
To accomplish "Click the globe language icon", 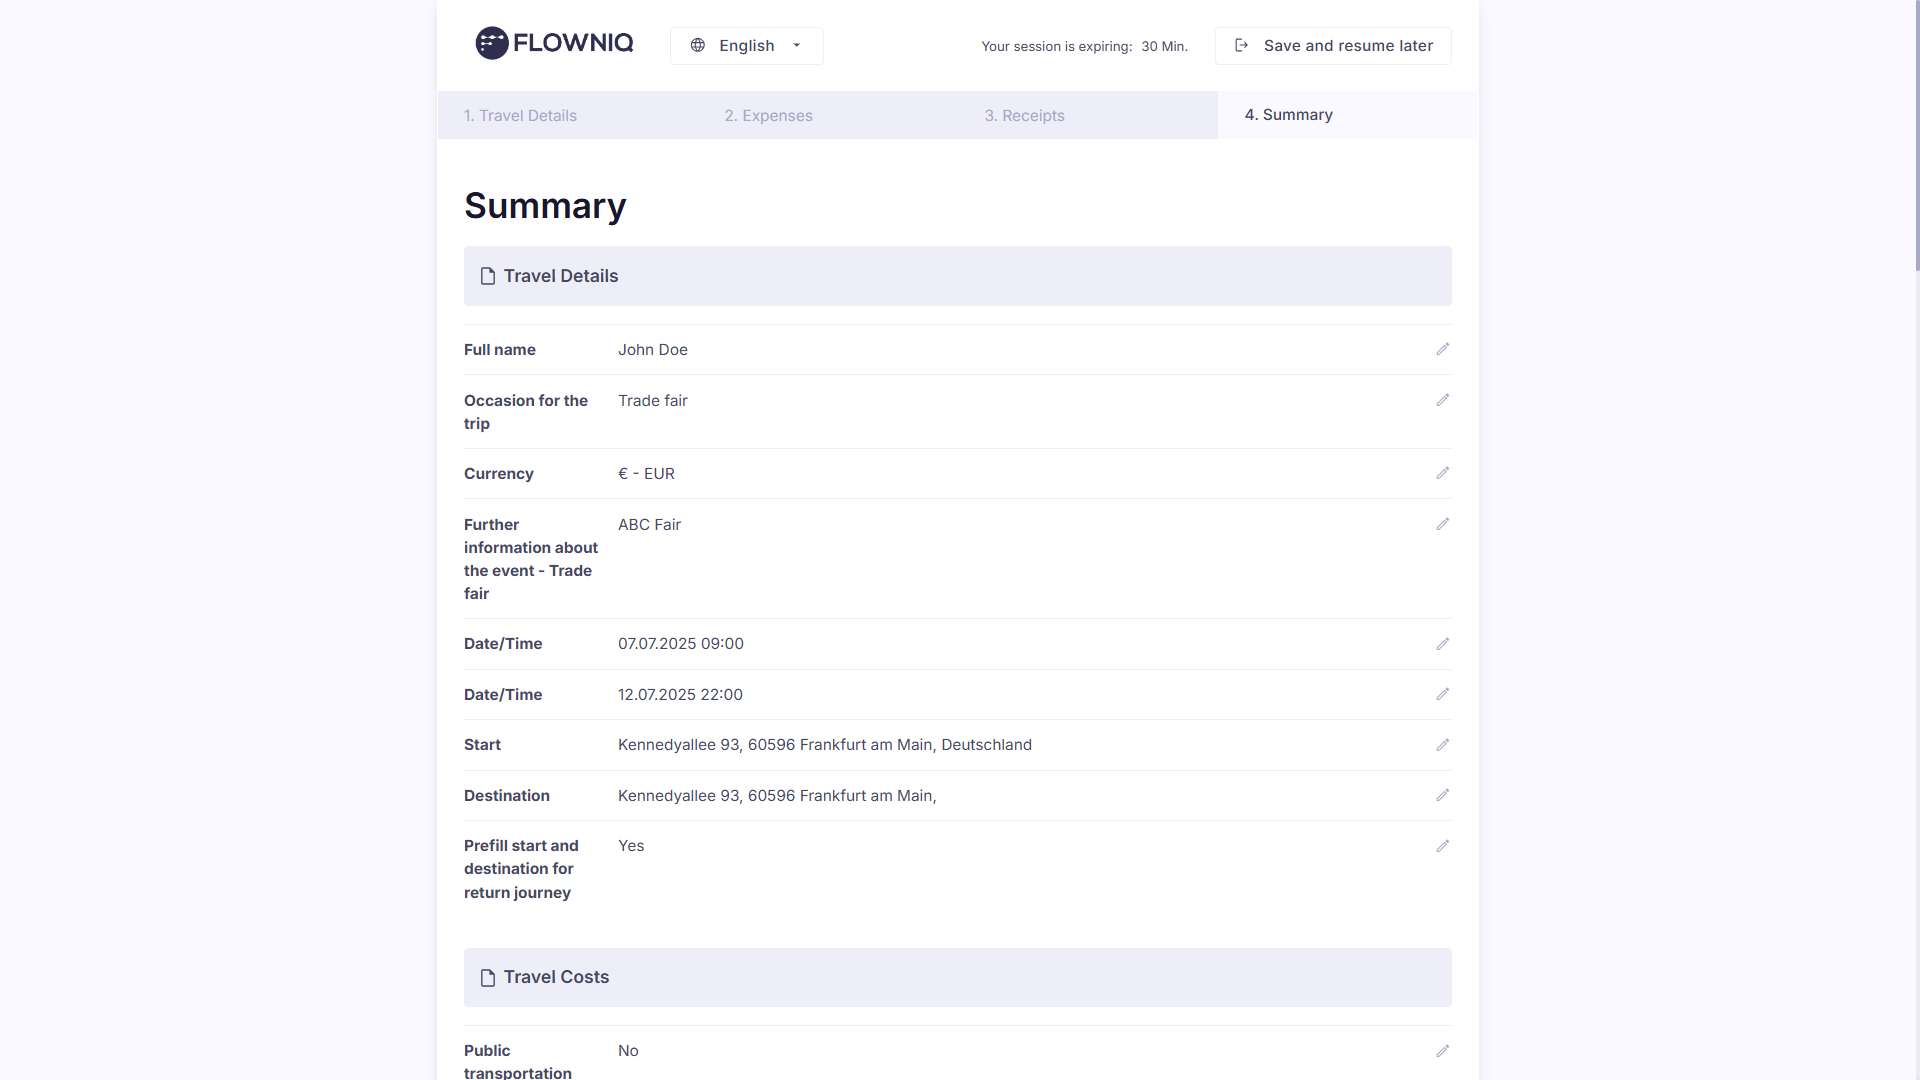I will (698, 46).
